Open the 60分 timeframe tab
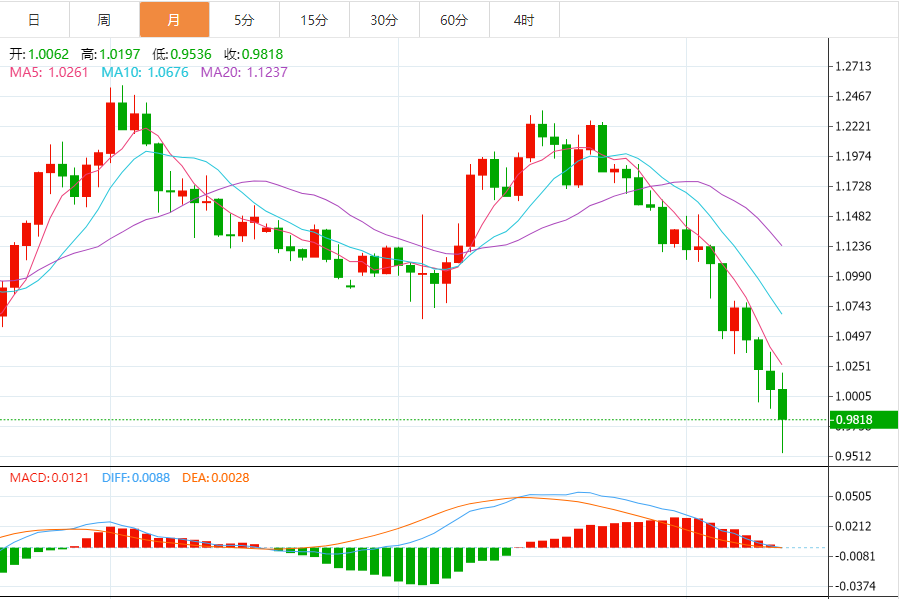900x599 pixels. coord(455,20)
